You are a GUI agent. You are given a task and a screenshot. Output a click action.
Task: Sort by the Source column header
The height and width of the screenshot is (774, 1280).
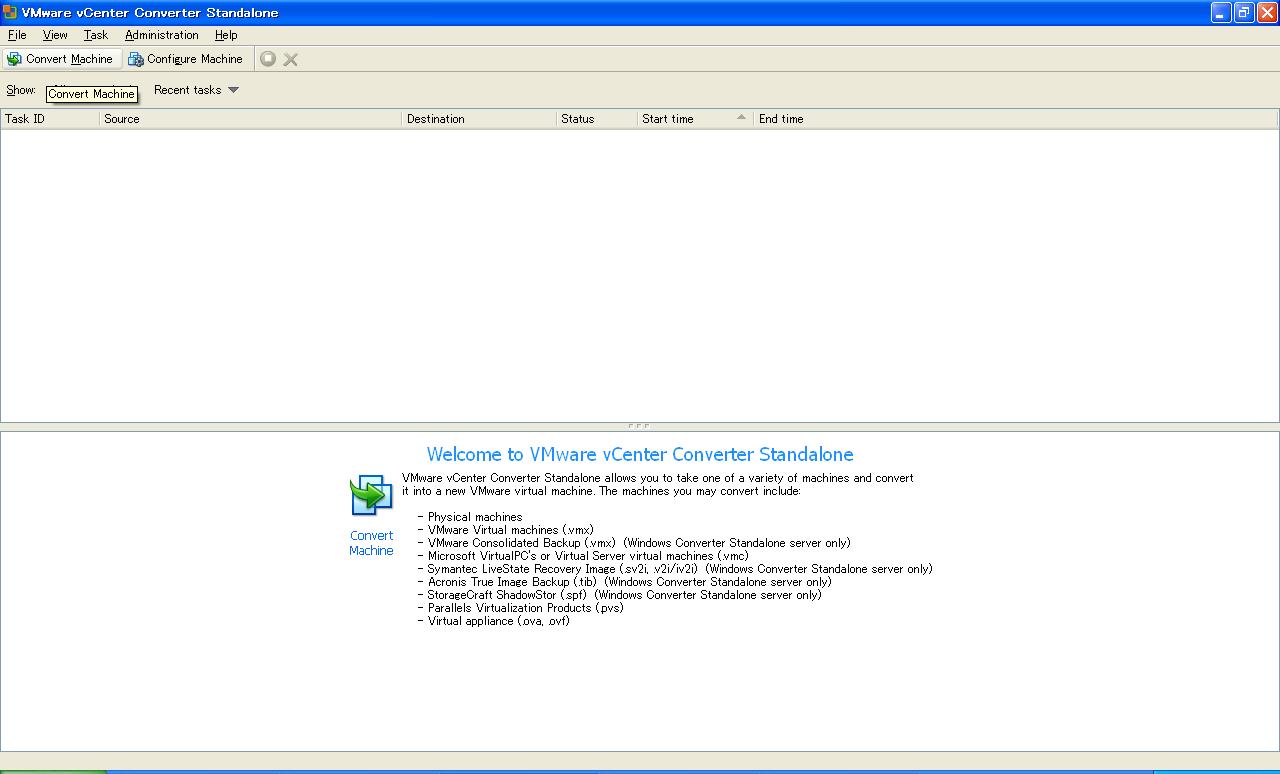(x=251, y=119)
